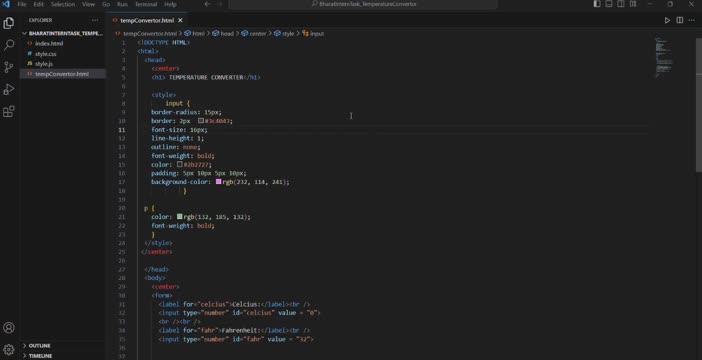Screen dimensions: 702x360
Task: Open the Source Control view
Action: click(9, 67)
